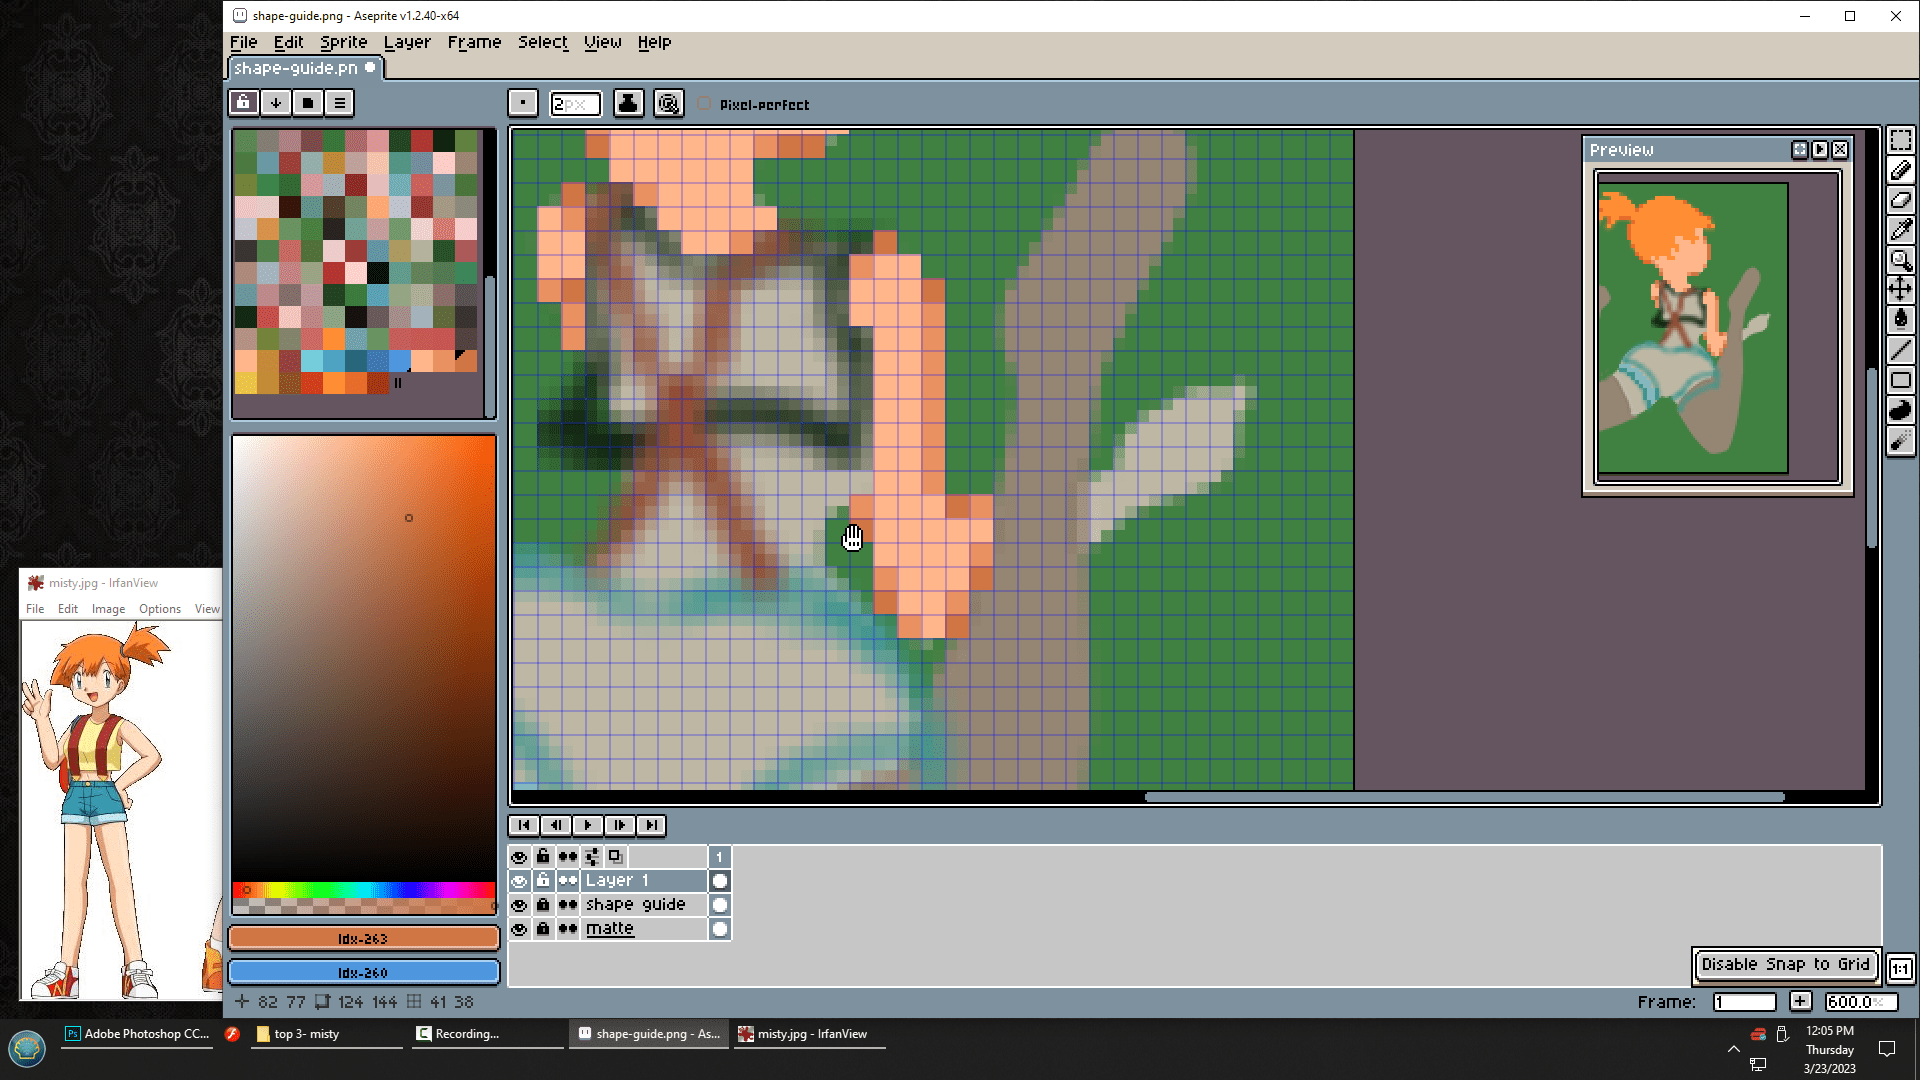Image resolution: width=1920 pixels, height=1080 pixels.
Task: Select the Line tool
Action: [1900, 350]
